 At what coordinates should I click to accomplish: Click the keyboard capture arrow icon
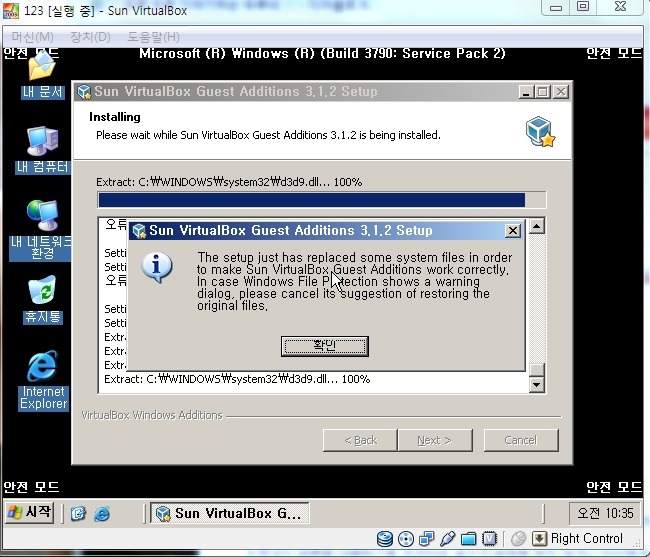pyautogui.click(x=539, y=538)
